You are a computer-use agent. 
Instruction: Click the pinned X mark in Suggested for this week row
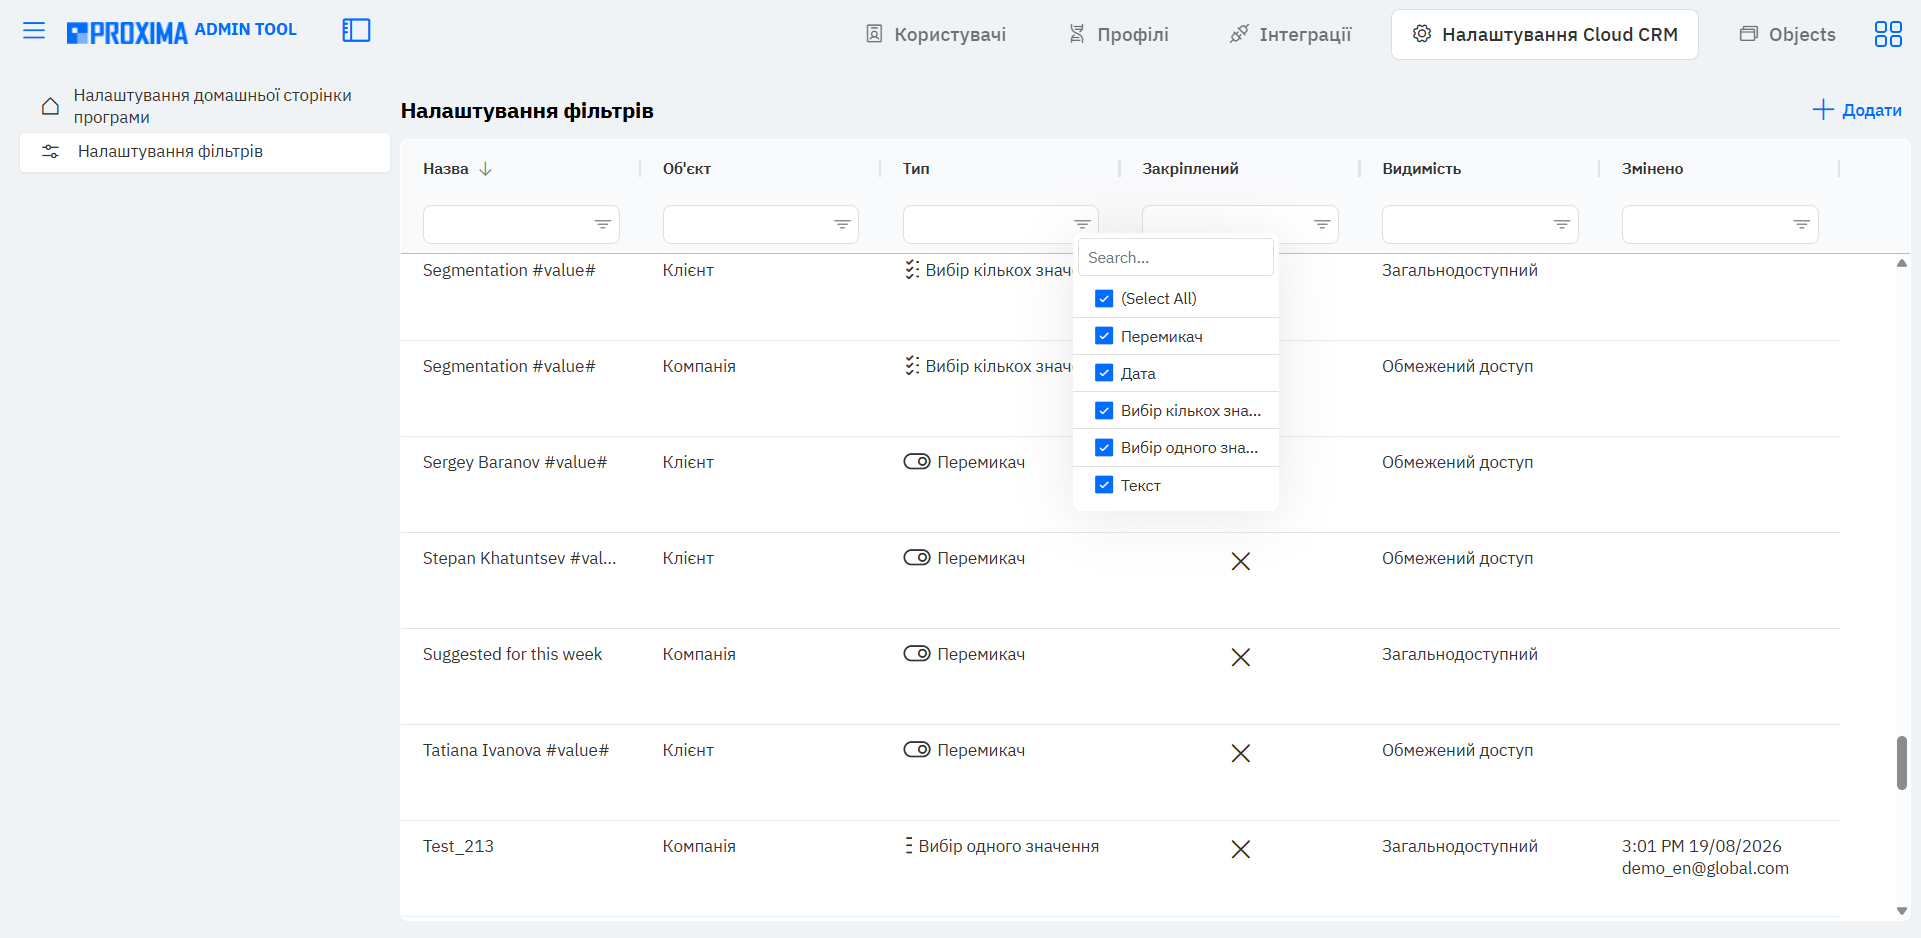1241,658
